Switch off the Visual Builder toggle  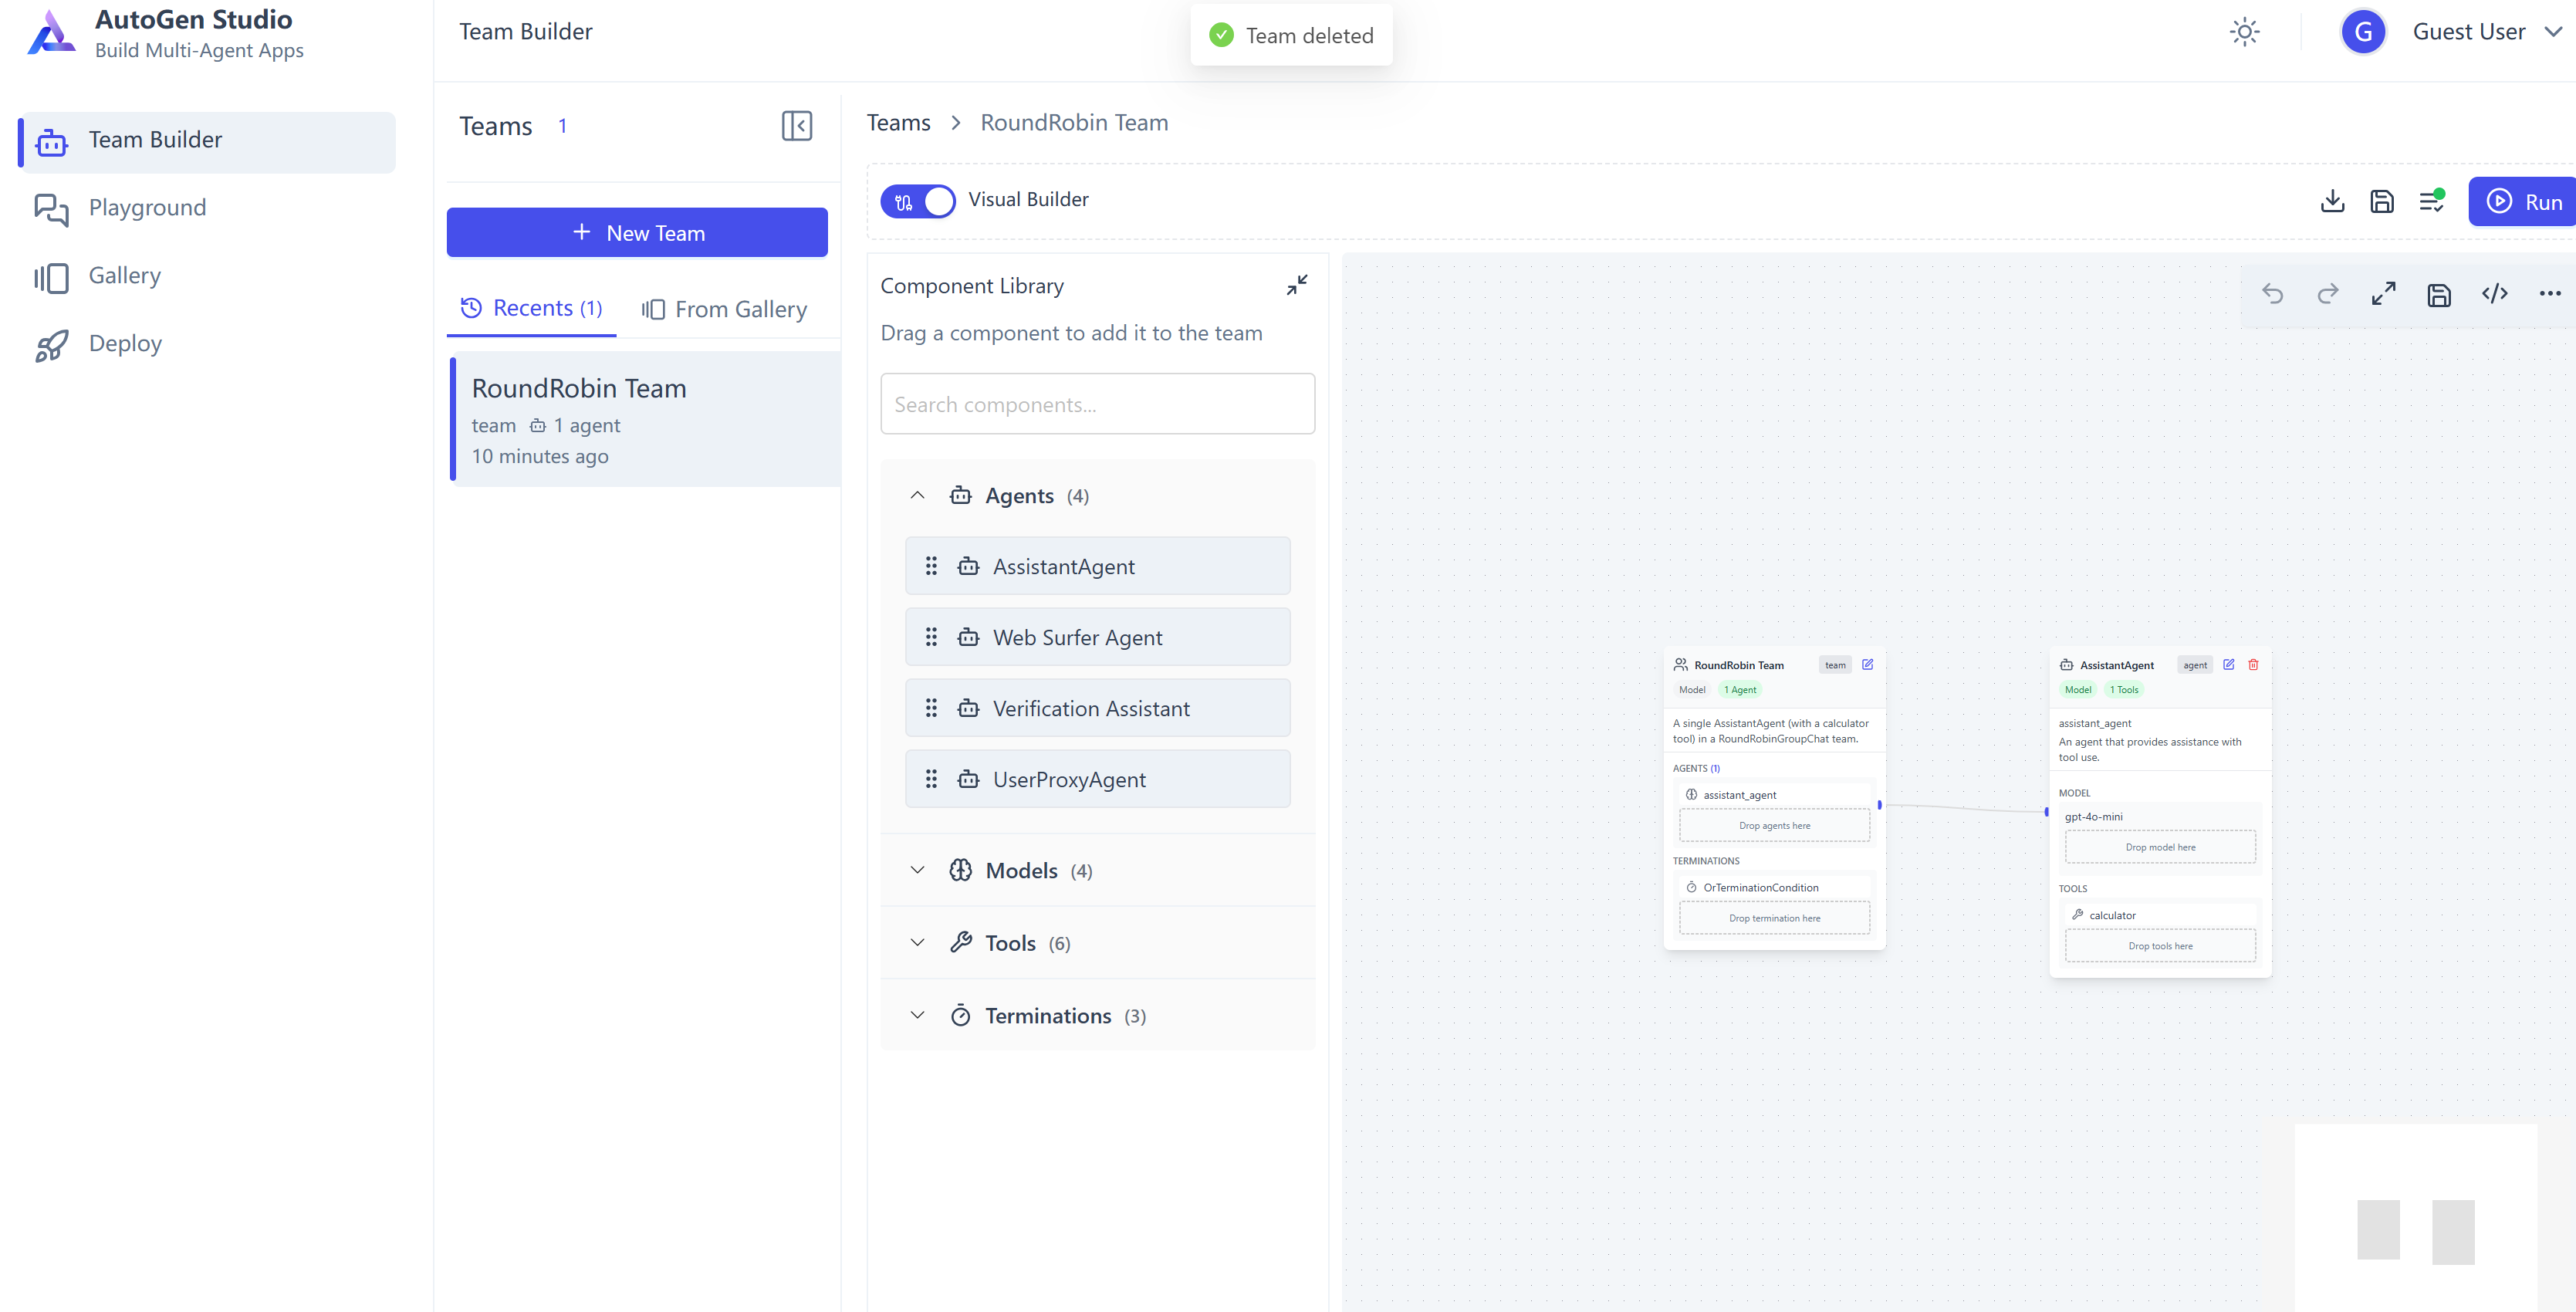[x=917, y=201]
